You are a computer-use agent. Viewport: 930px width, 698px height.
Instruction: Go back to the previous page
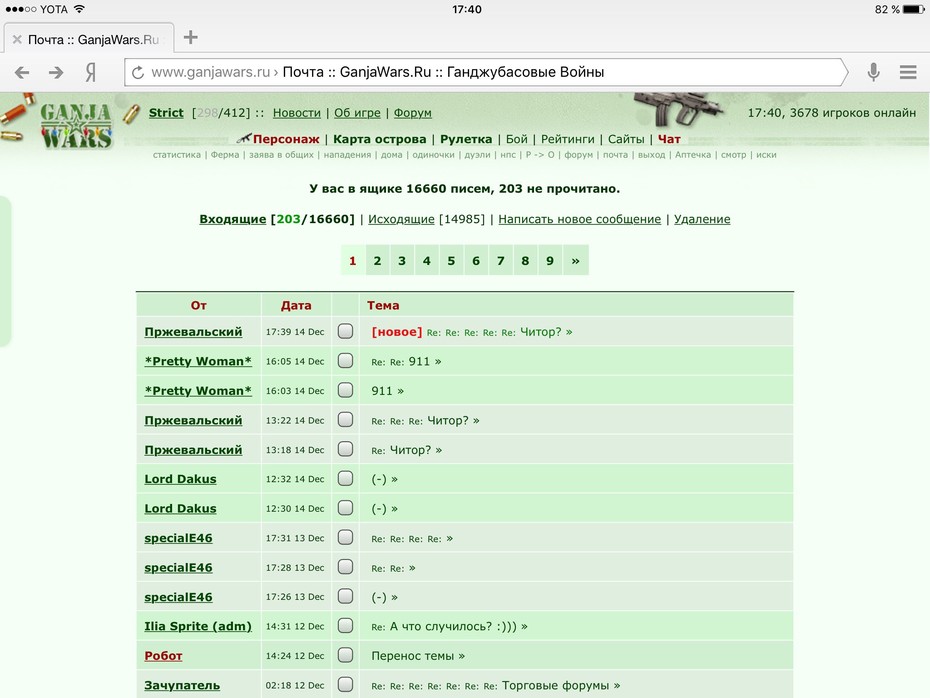pyautogui.click(x=22, y=72)
